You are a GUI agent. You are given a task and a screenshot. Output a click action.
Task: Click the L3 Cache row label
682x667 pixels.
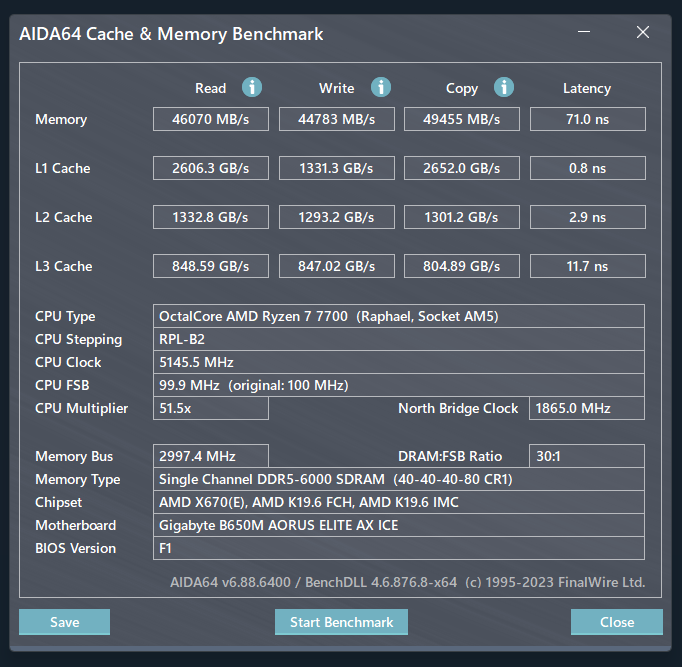pos(64,266)
